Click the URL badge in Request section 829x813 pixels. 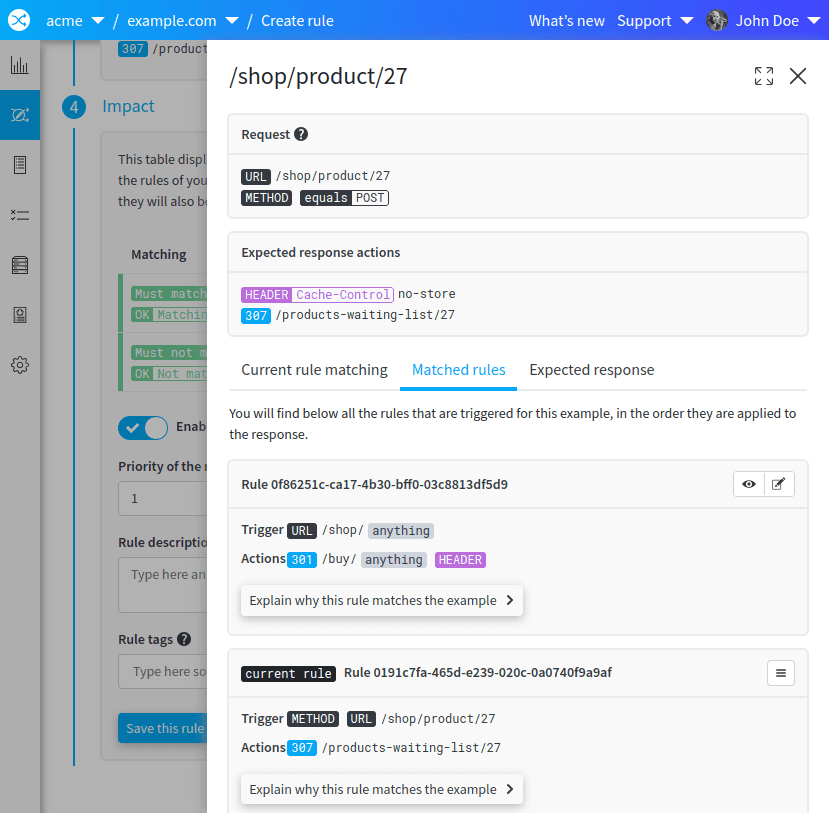pyautogui.click(x=256, y=176)
